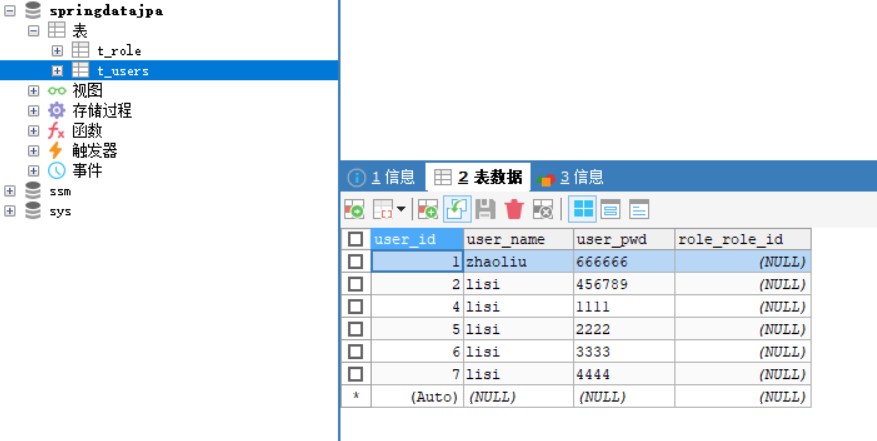This screenshot has height=441, width=877.
Task: Click the ssm database cylinder icon
Action: point(33,191)
